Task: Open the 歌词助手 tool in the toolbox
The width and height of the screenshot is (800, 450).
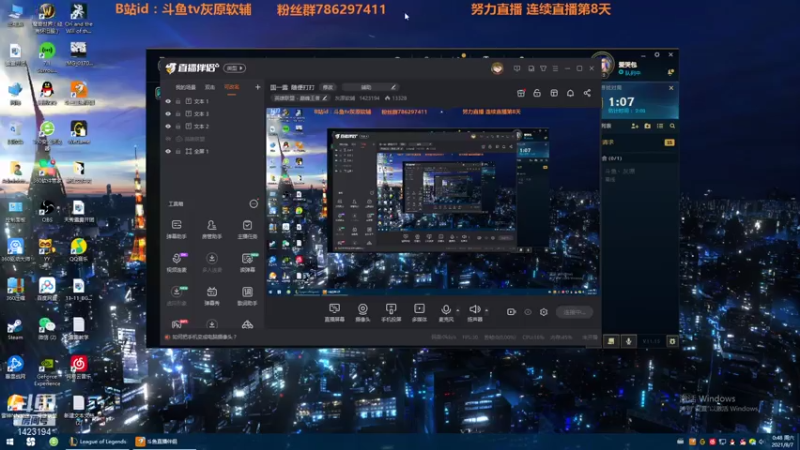Action: (247, 295)
